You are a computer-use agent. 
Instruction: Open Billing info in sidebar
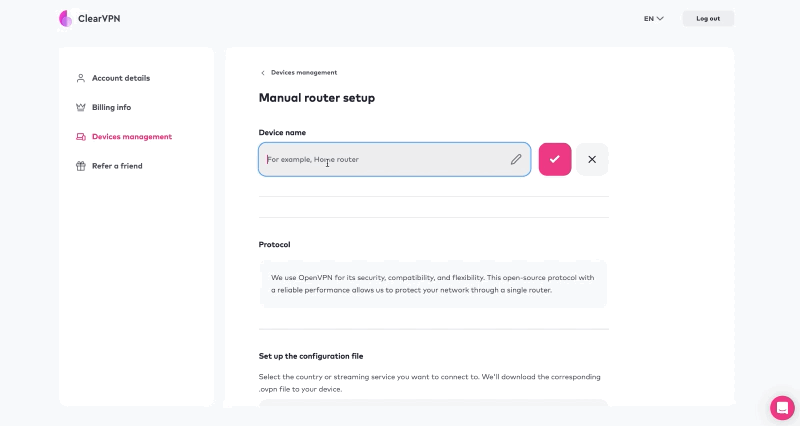[111, 107]
